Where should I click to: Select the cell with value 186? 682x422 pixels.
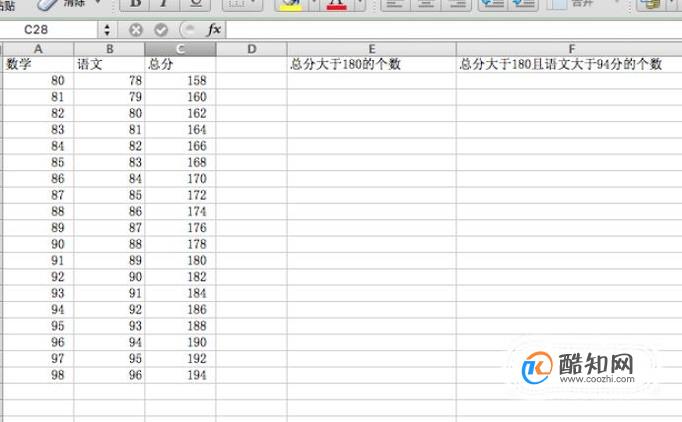click(181, 310)
